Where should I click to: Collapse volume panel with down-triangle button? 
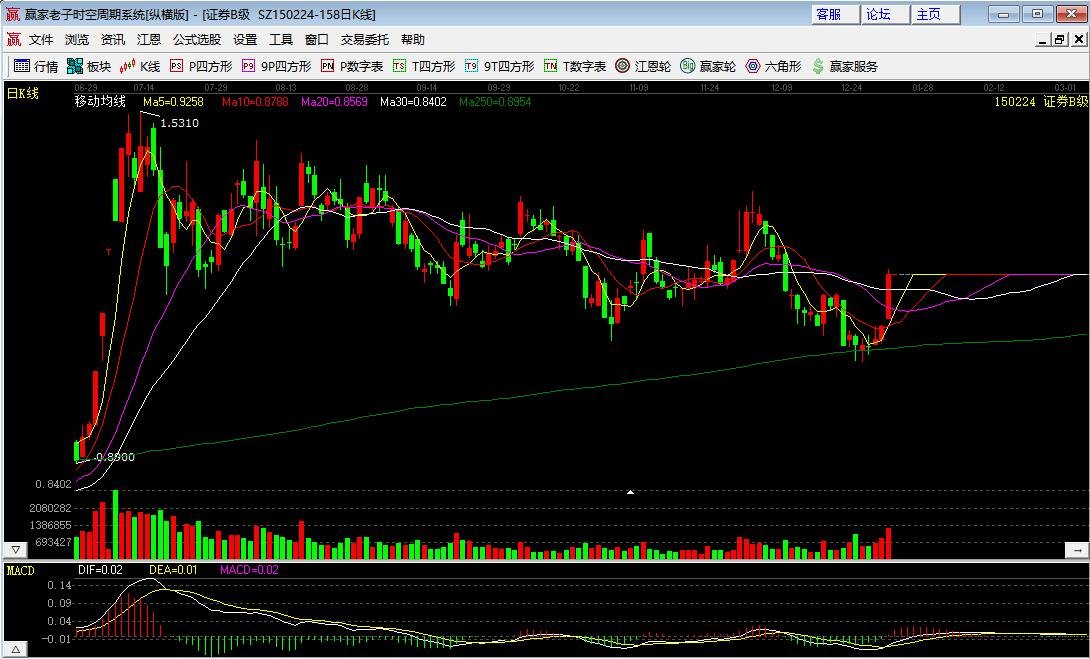click(16, 550)
